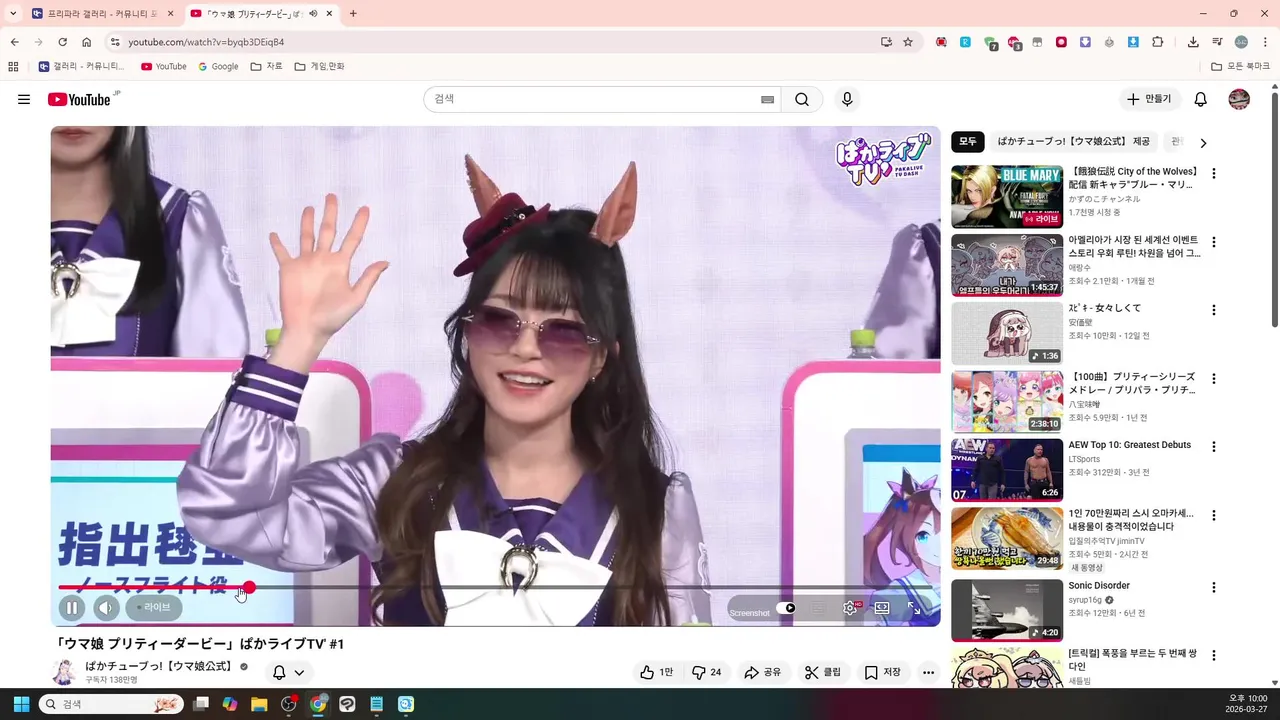
Task: Open more options for 아멜리아가 시장 된 세계선 video
Action: tap(1214, 242)
